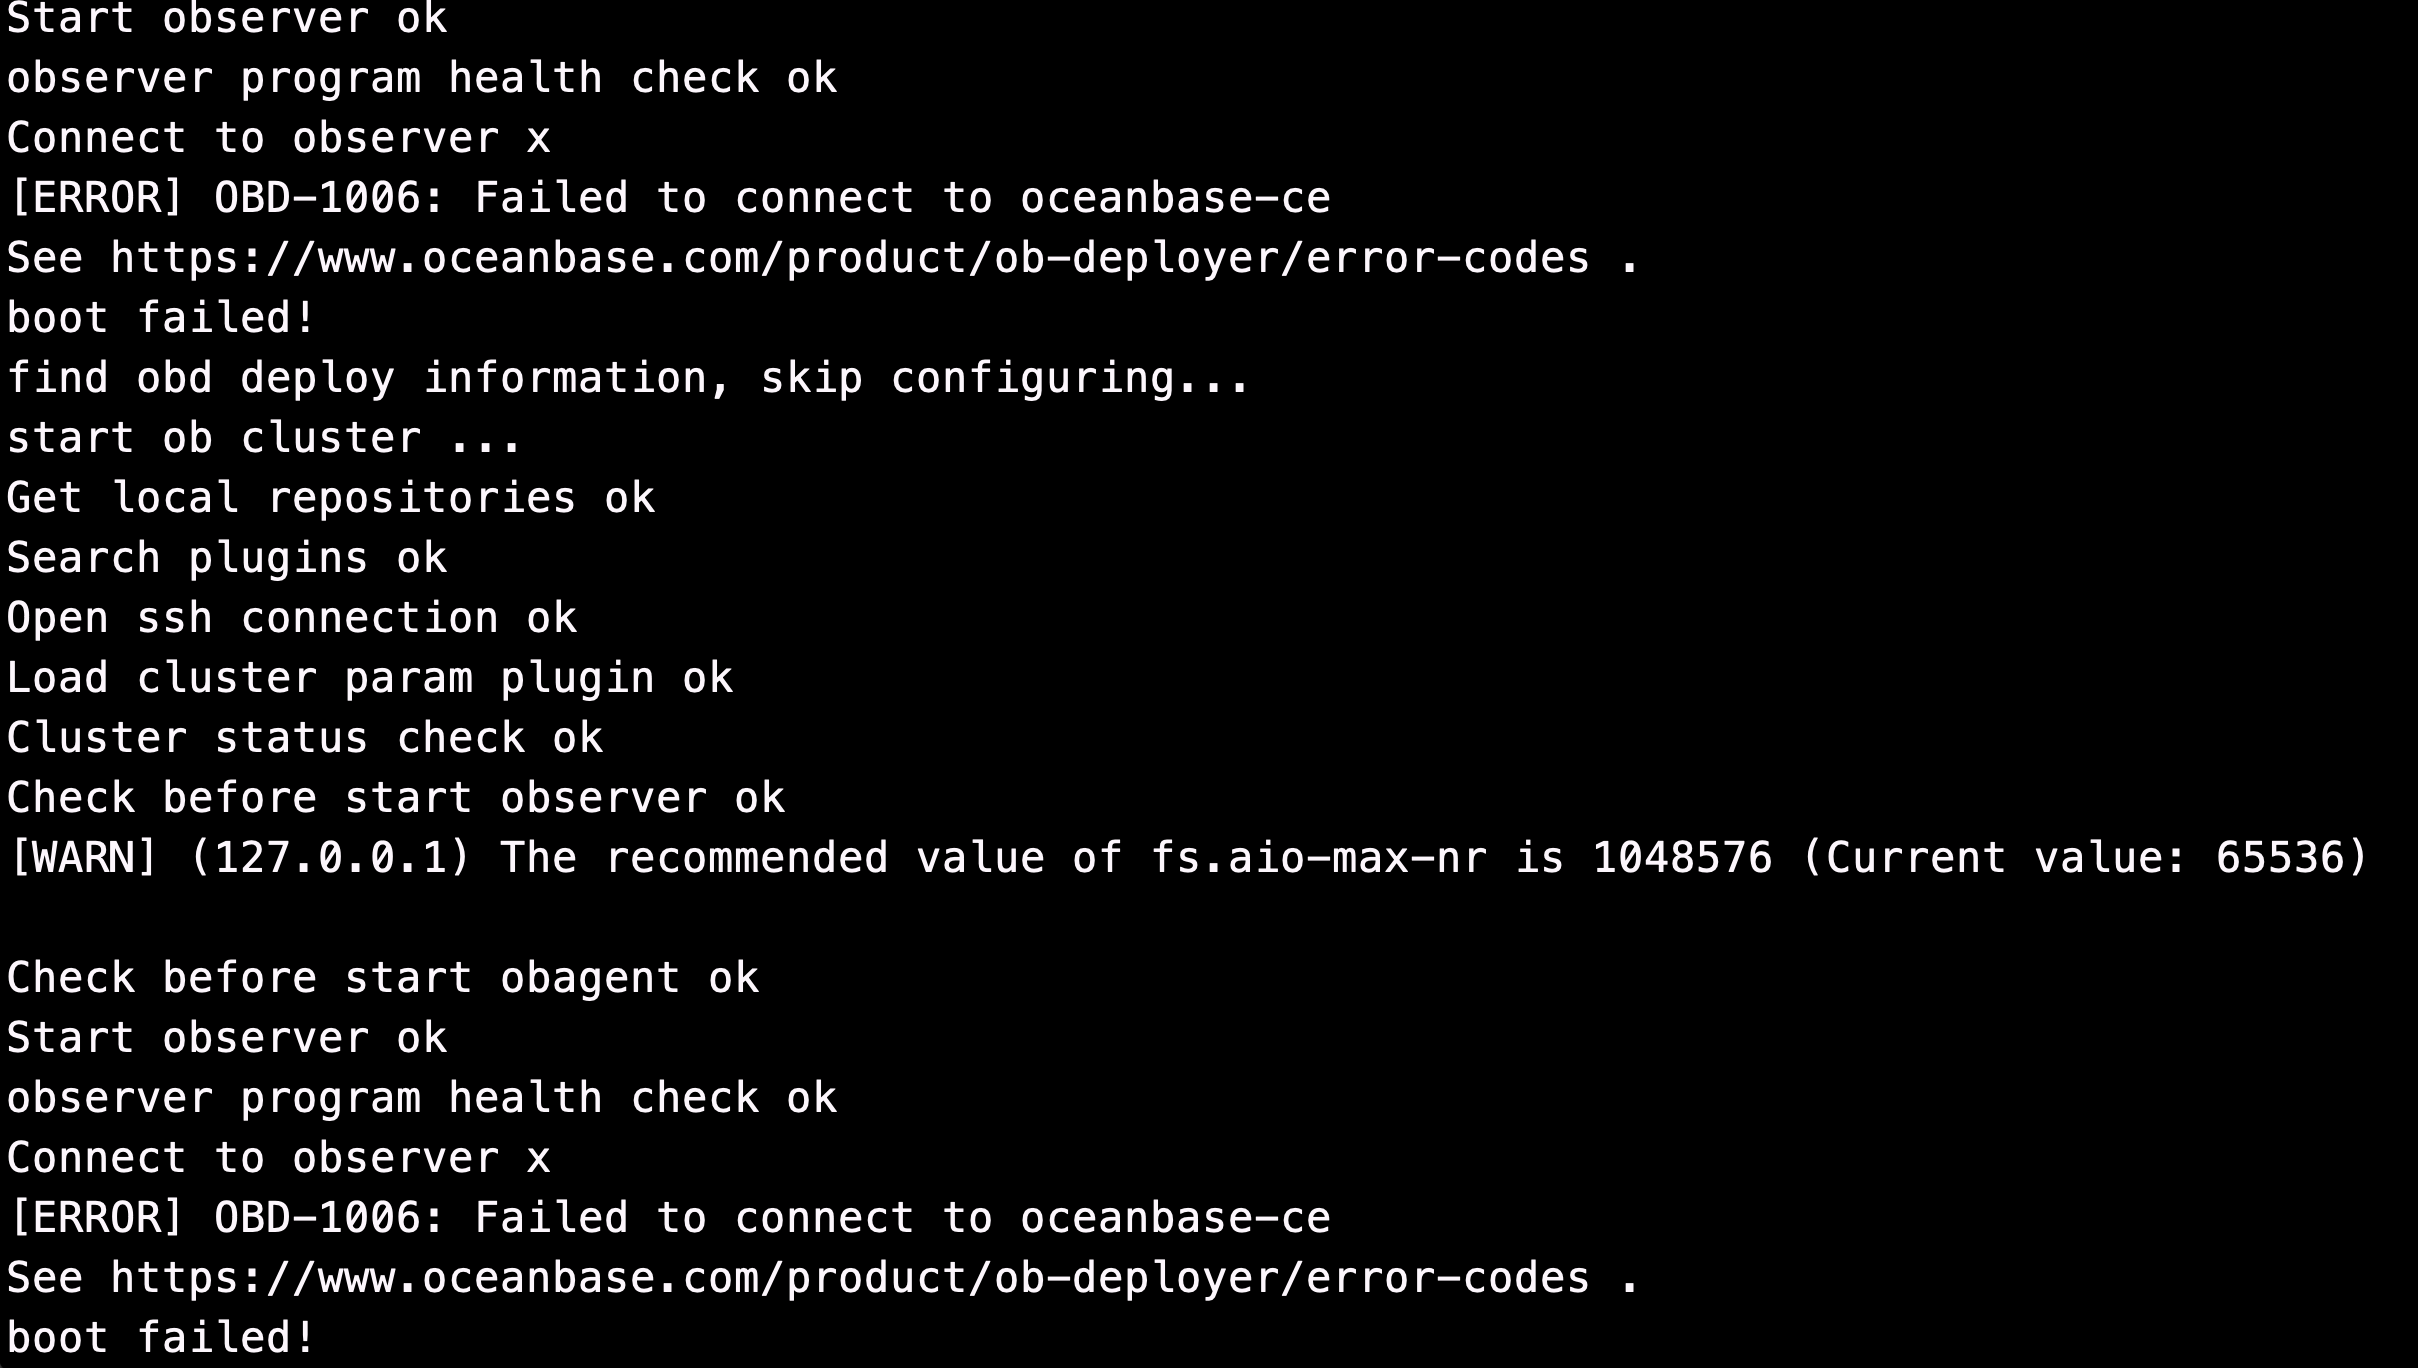Click 'Check before start obagent ok' line
The width and height of the screenshot is (2418, 1368).
point(383,978)
